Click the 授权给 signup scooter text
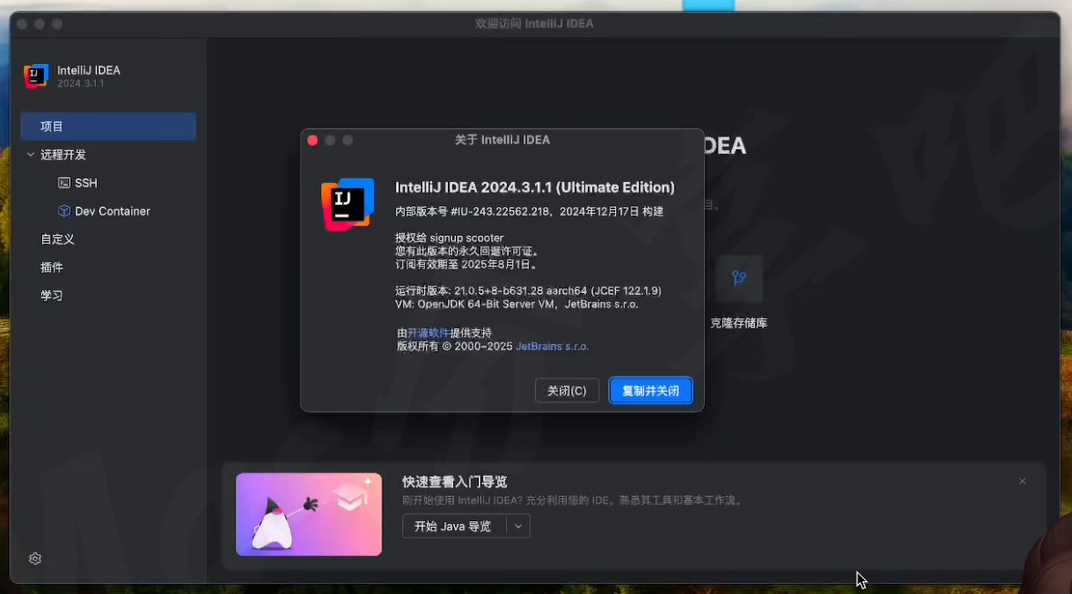The image size is (1072, 594). (x=449, y=238)
